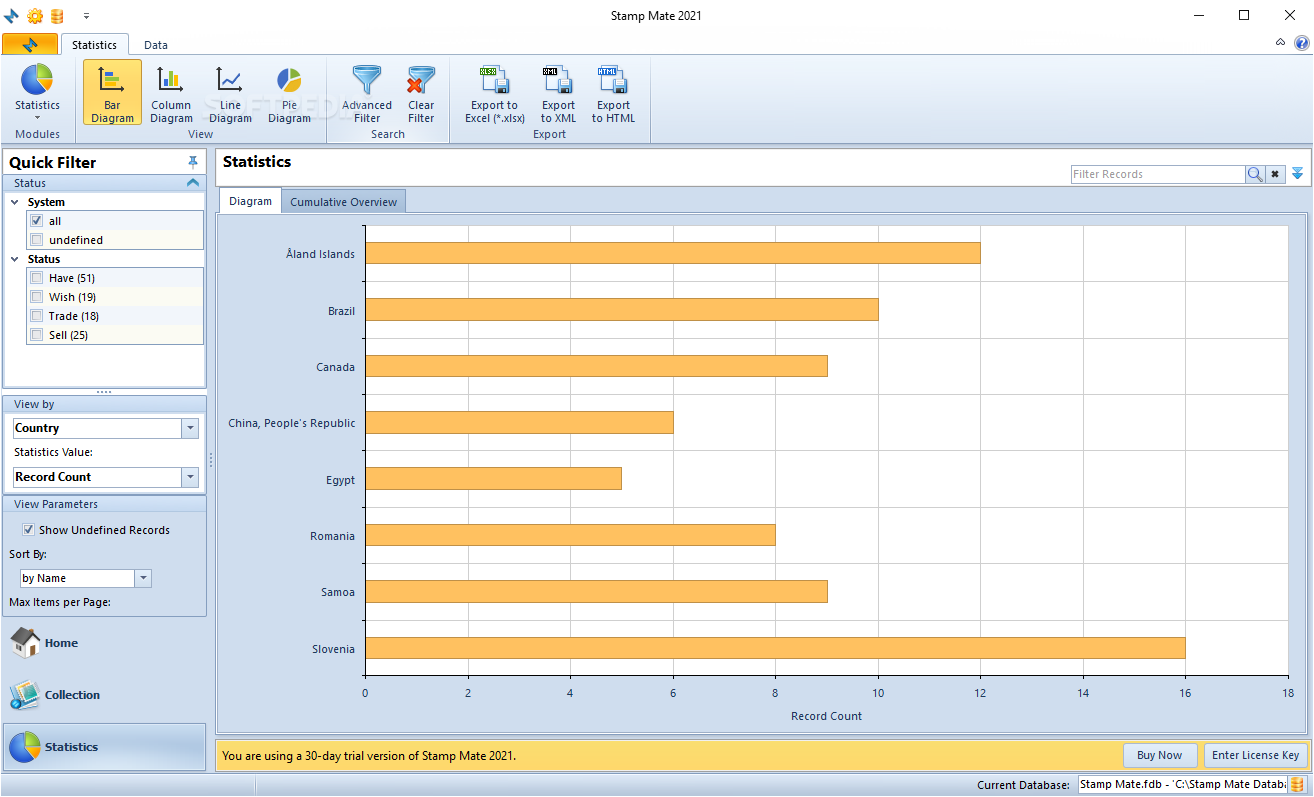This screenshot has height=797, width=1314.
Task: Click the Åland Islands bar in chart
Action: click(672, 253)
